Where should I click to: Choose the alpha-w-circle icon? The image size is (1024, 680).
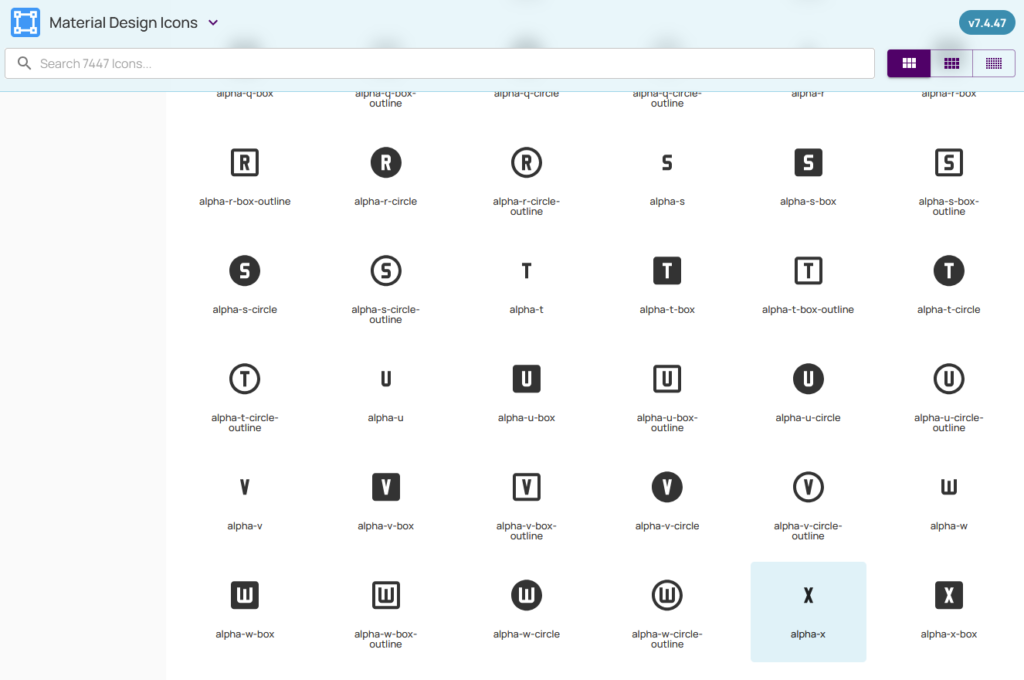point(526,596)
